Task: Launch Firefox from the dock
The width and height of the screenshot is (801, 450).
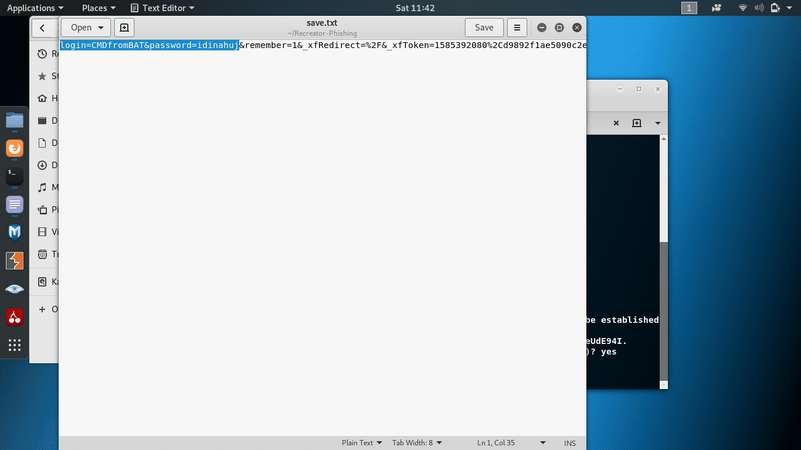Action: 14,148
